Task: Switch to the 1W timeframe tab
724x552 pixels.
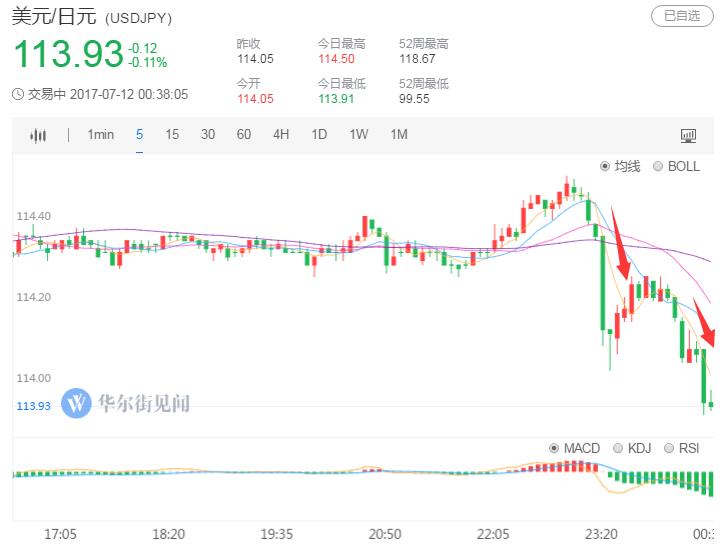Action: (x=359, y=134)
